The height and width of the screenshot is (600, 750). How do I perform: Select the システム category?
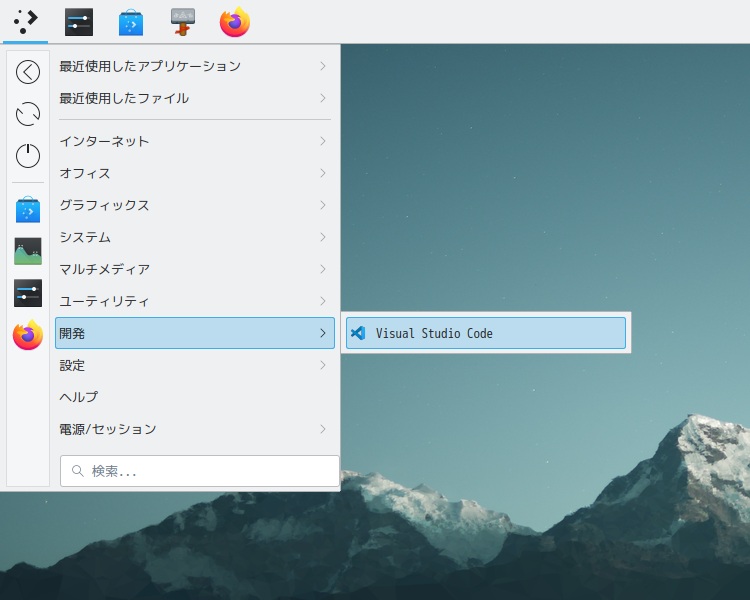(195, 237)
